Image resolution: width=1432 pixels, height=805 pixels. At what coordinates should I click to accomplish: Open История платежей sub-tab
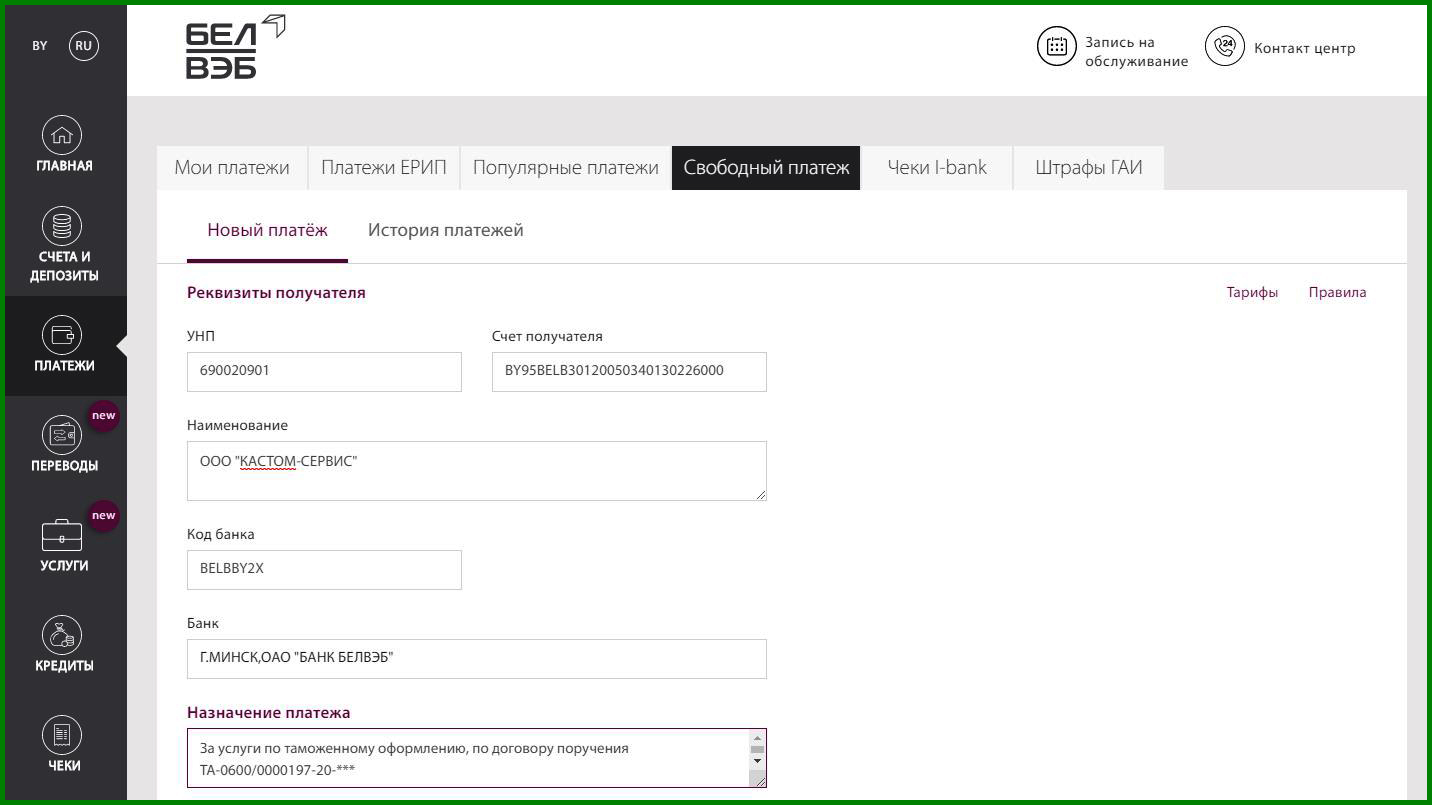point(445,230)
